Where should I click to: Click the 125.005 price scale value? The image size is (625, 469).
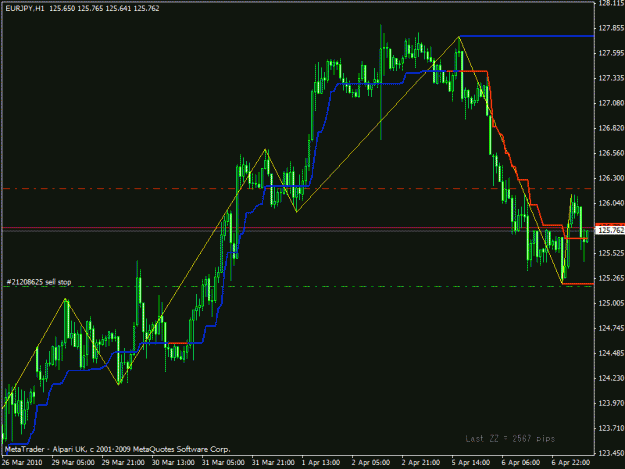click(611, 303)
